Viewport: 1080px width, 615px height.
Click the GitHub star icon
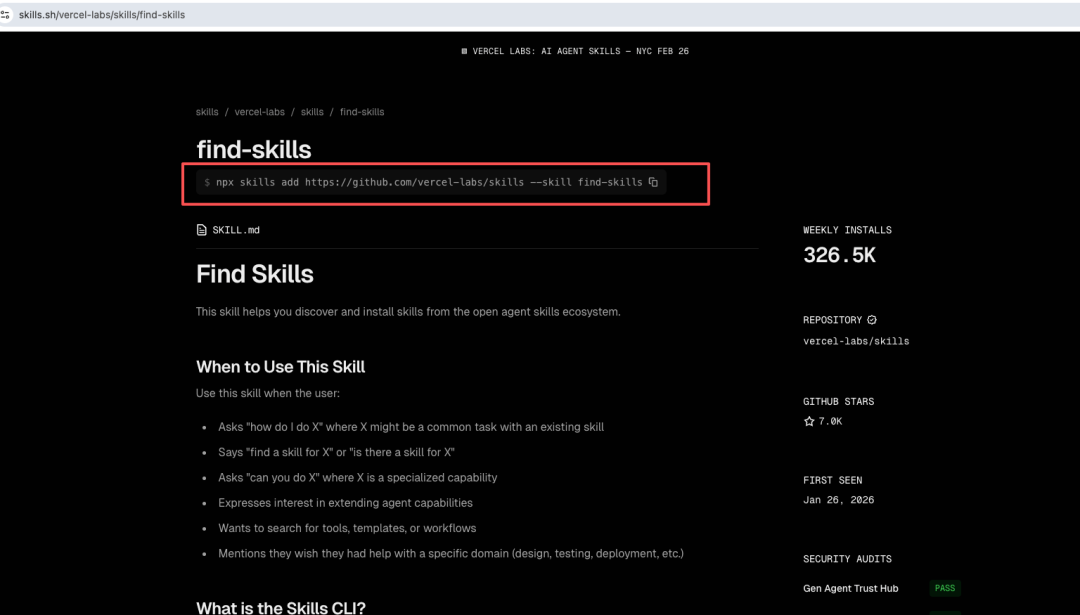(809, 421)
